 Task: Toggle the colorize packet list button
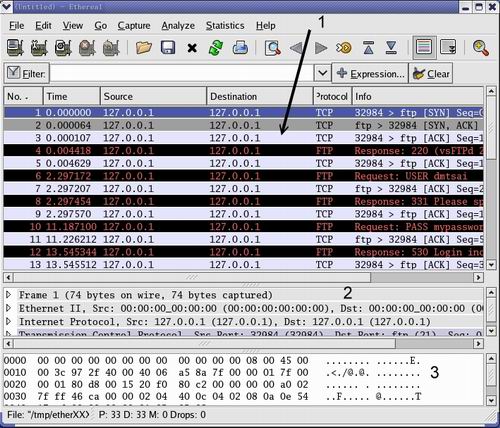tap(424, 47)
